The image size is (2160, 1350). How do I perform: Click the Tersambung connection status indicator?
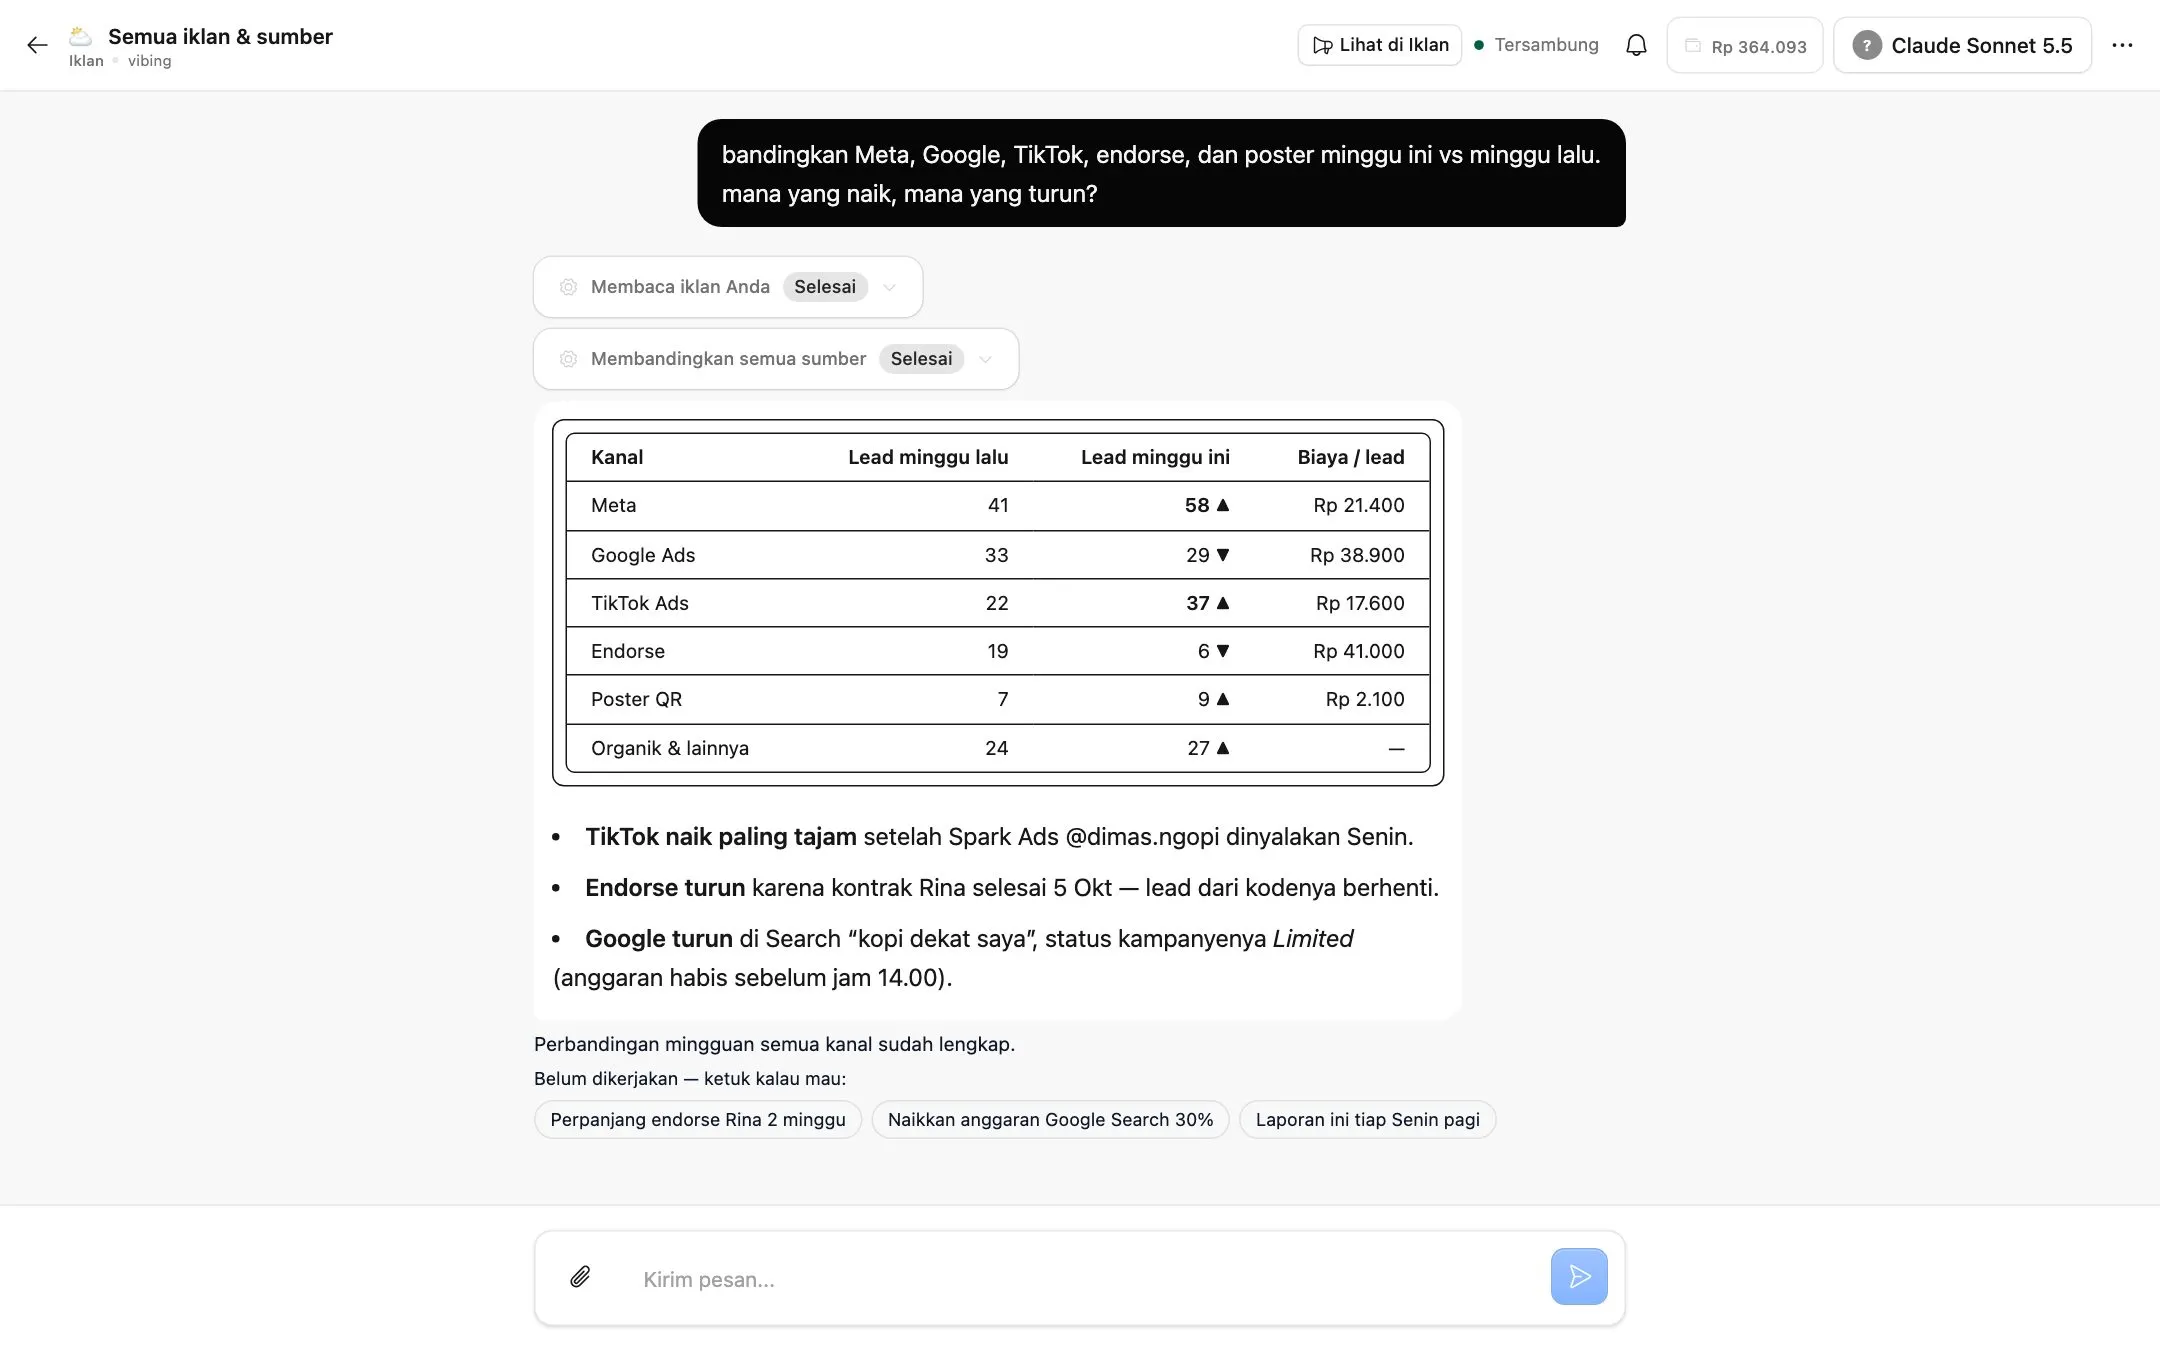[1536, 45]
